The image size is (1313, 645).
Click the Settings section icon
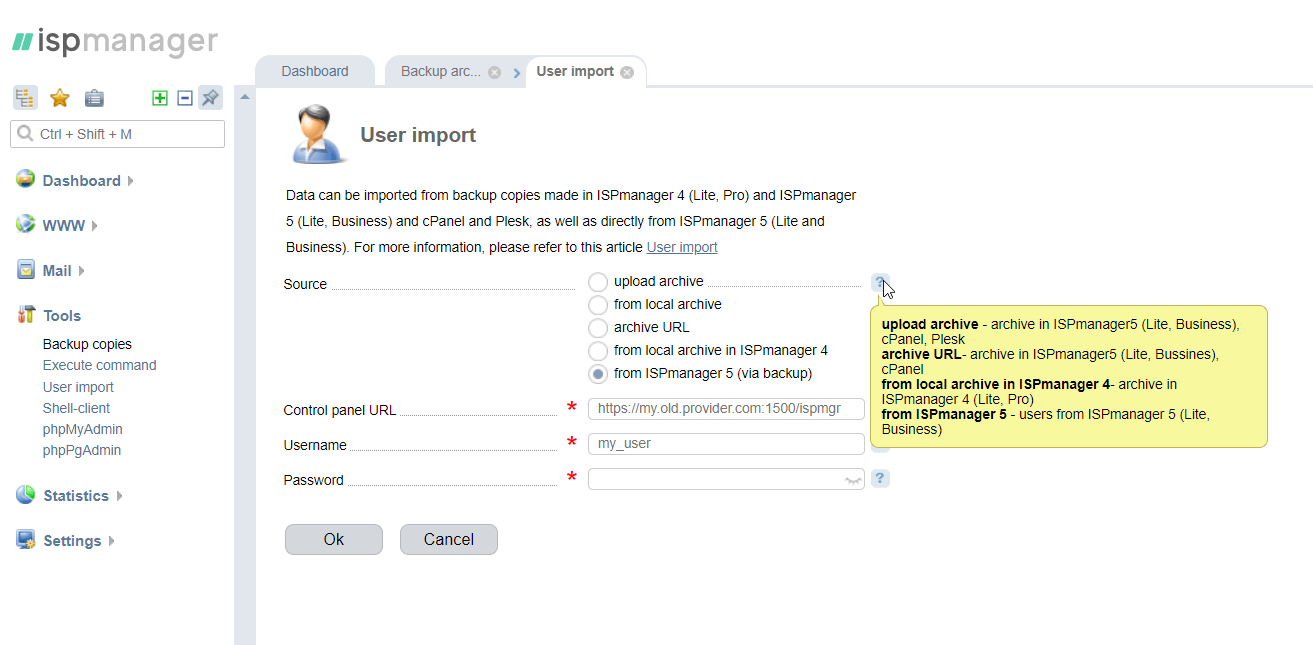[x=26, y=540]
